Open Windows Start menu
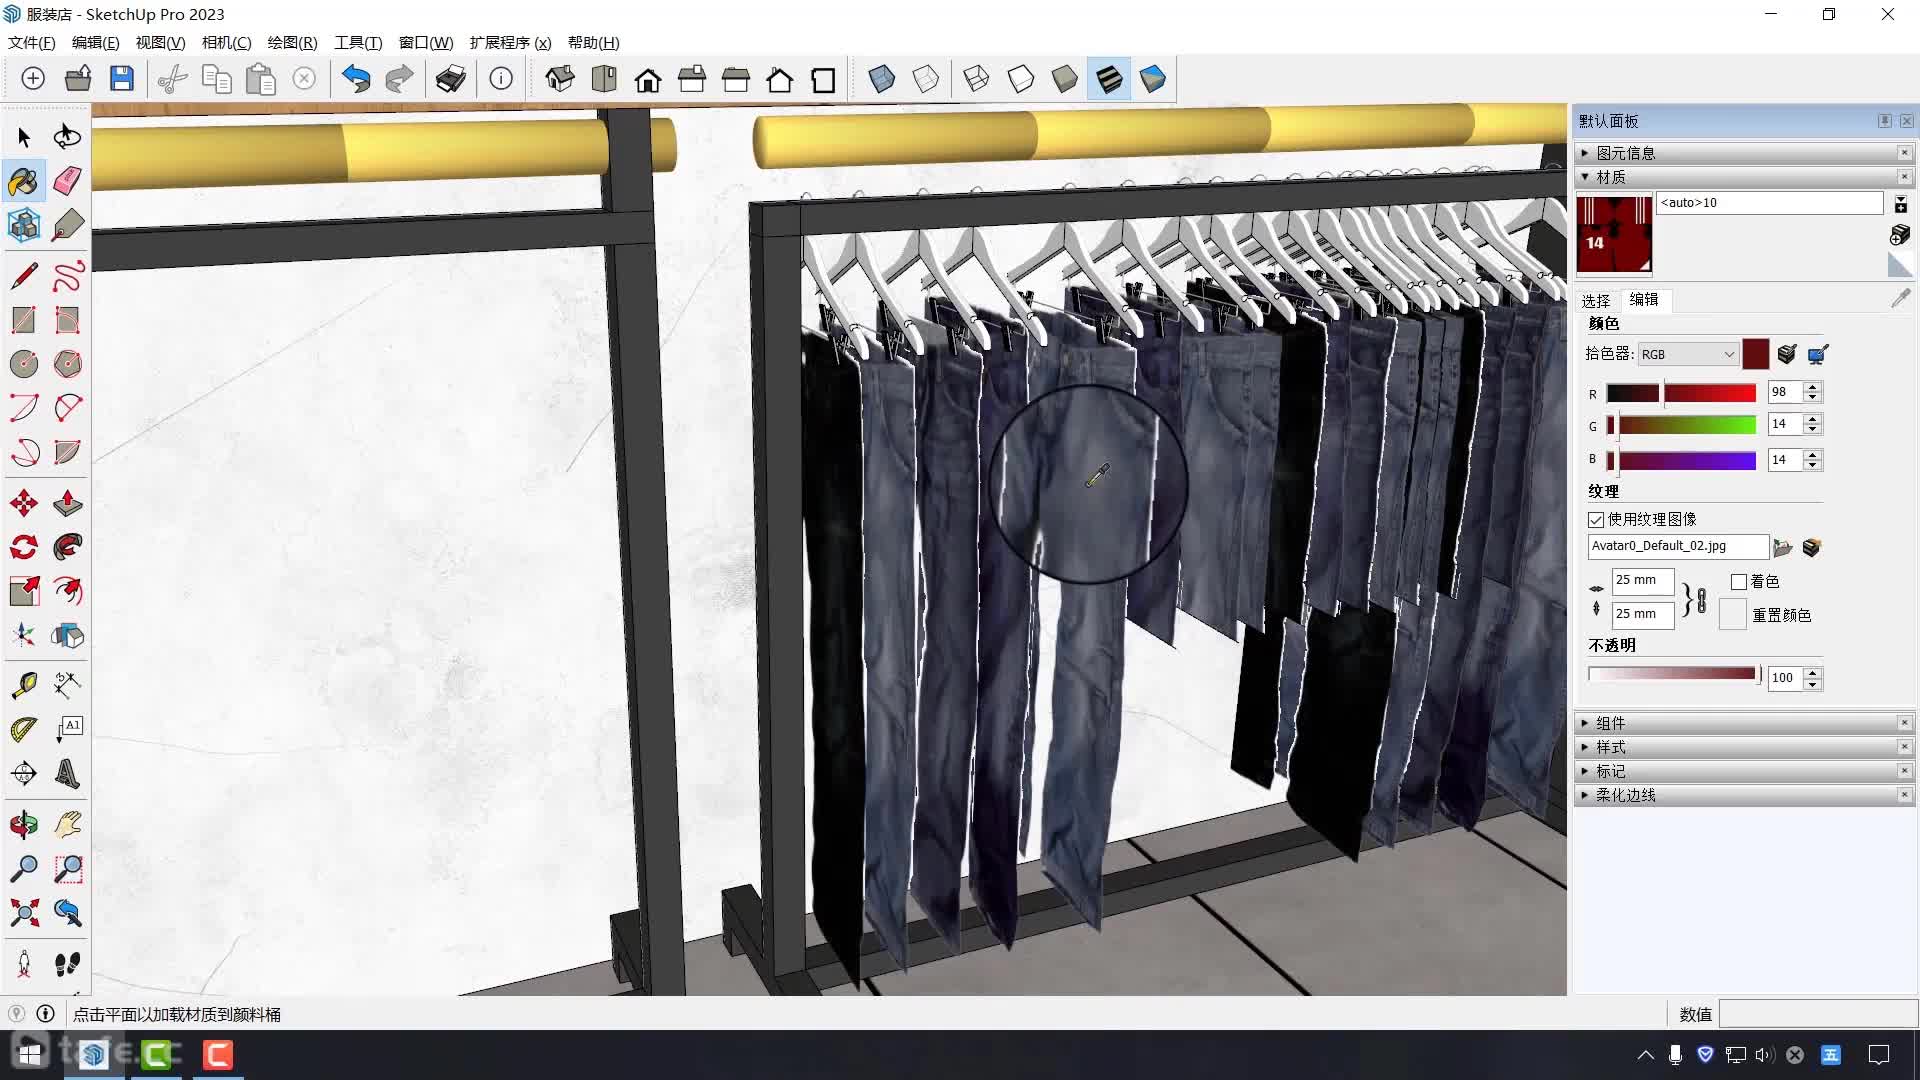This screenshot has width=1920, height=1080. (x=30, y=1055)
